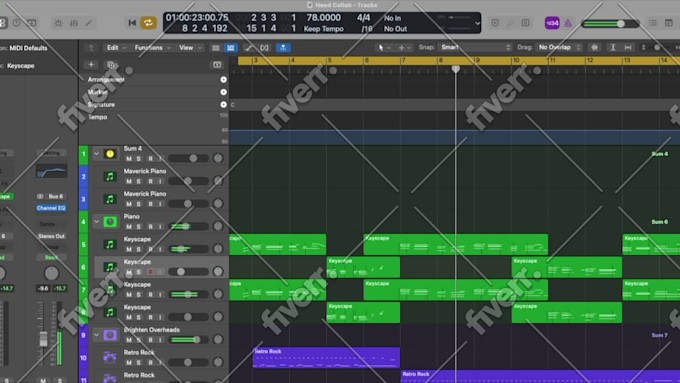680x383 pixels.
Task: Click the Marker global track add button
Action: [x=223, y=92]
